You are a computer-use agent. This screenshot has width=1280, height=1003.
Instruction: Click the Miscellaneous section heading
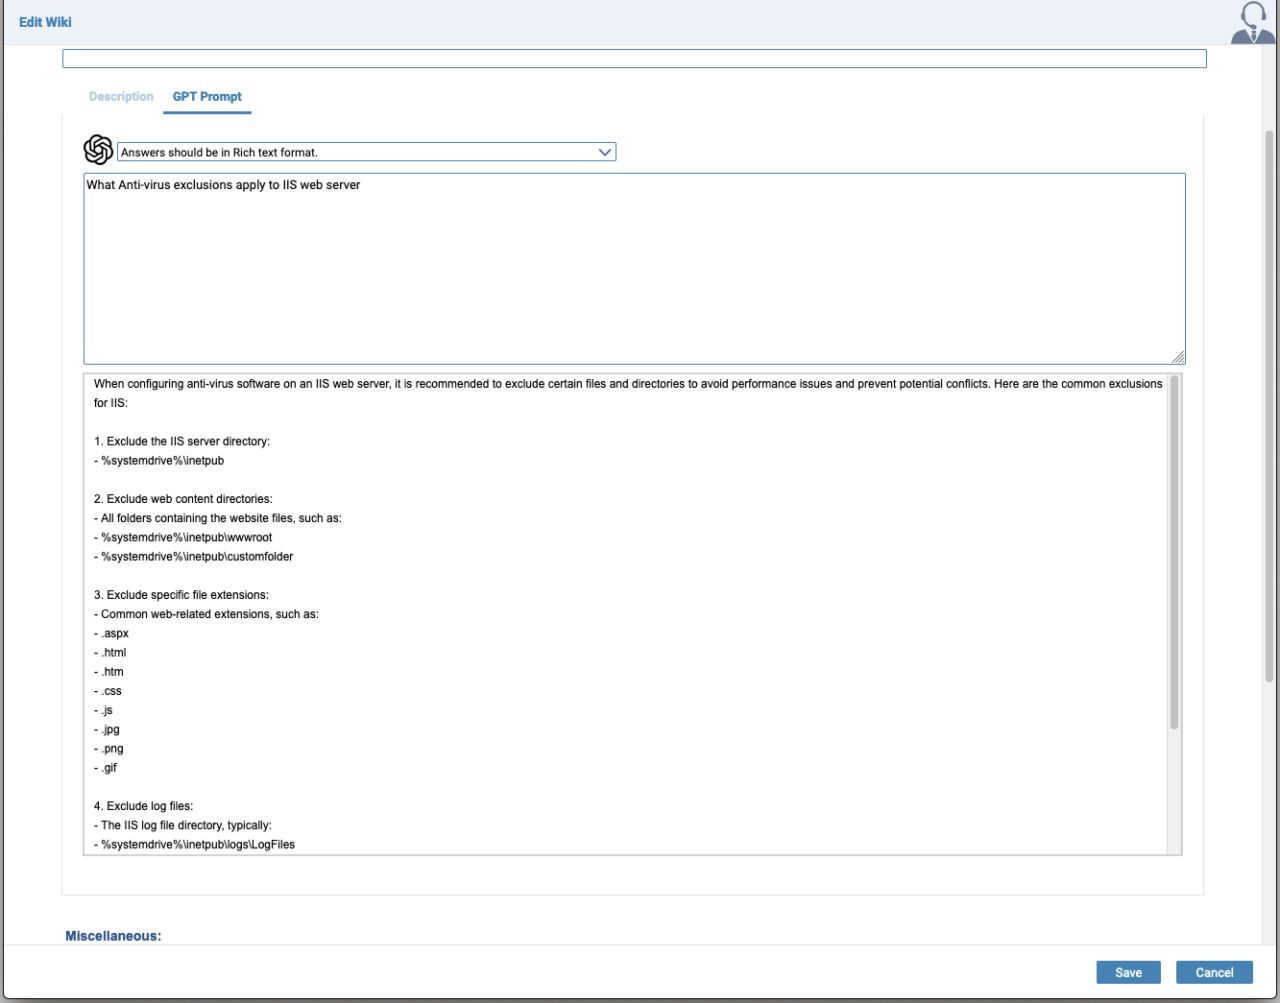tap(113, 936)
